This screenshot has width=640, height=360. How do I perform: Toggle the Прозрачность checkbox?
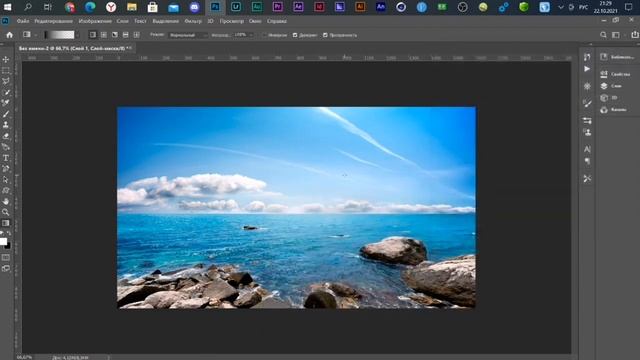click(x=325, y=36)
